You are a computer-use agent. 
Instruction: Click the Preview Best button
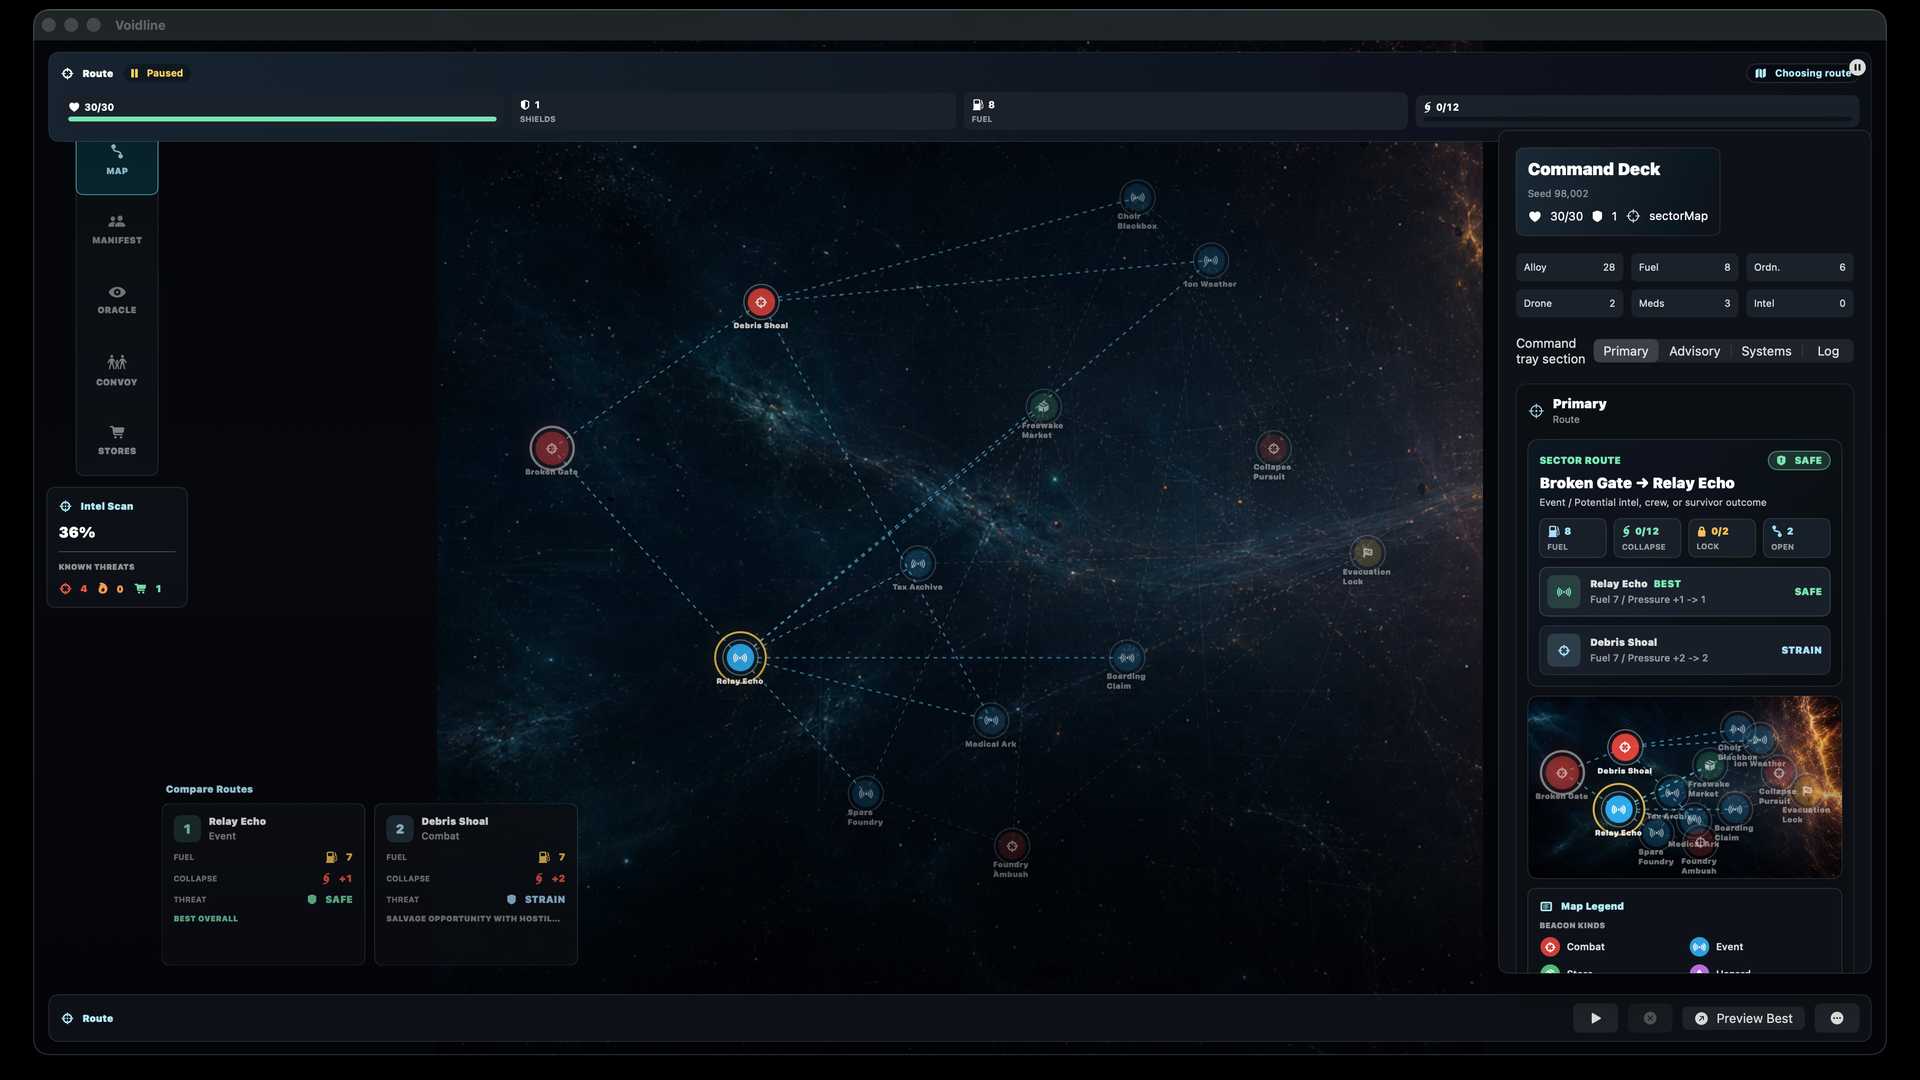(x=1743, y=1018)
